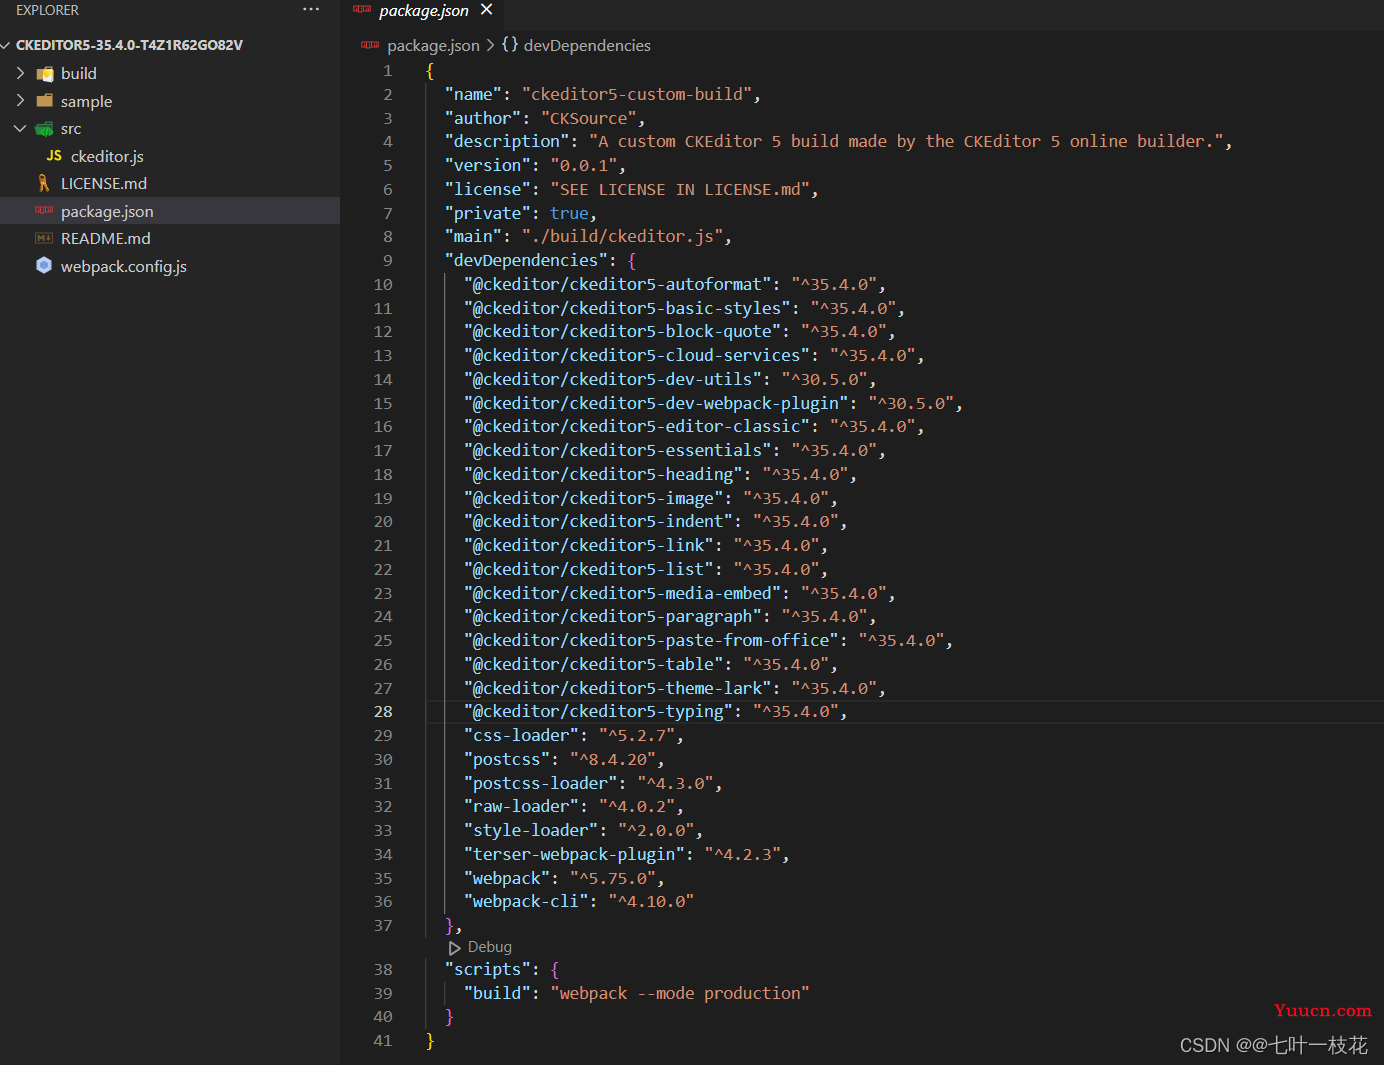Expand the sample folder chevron
Image resolution: width=1384 pixels, height=1065 pixels.
tap(20, 101)
